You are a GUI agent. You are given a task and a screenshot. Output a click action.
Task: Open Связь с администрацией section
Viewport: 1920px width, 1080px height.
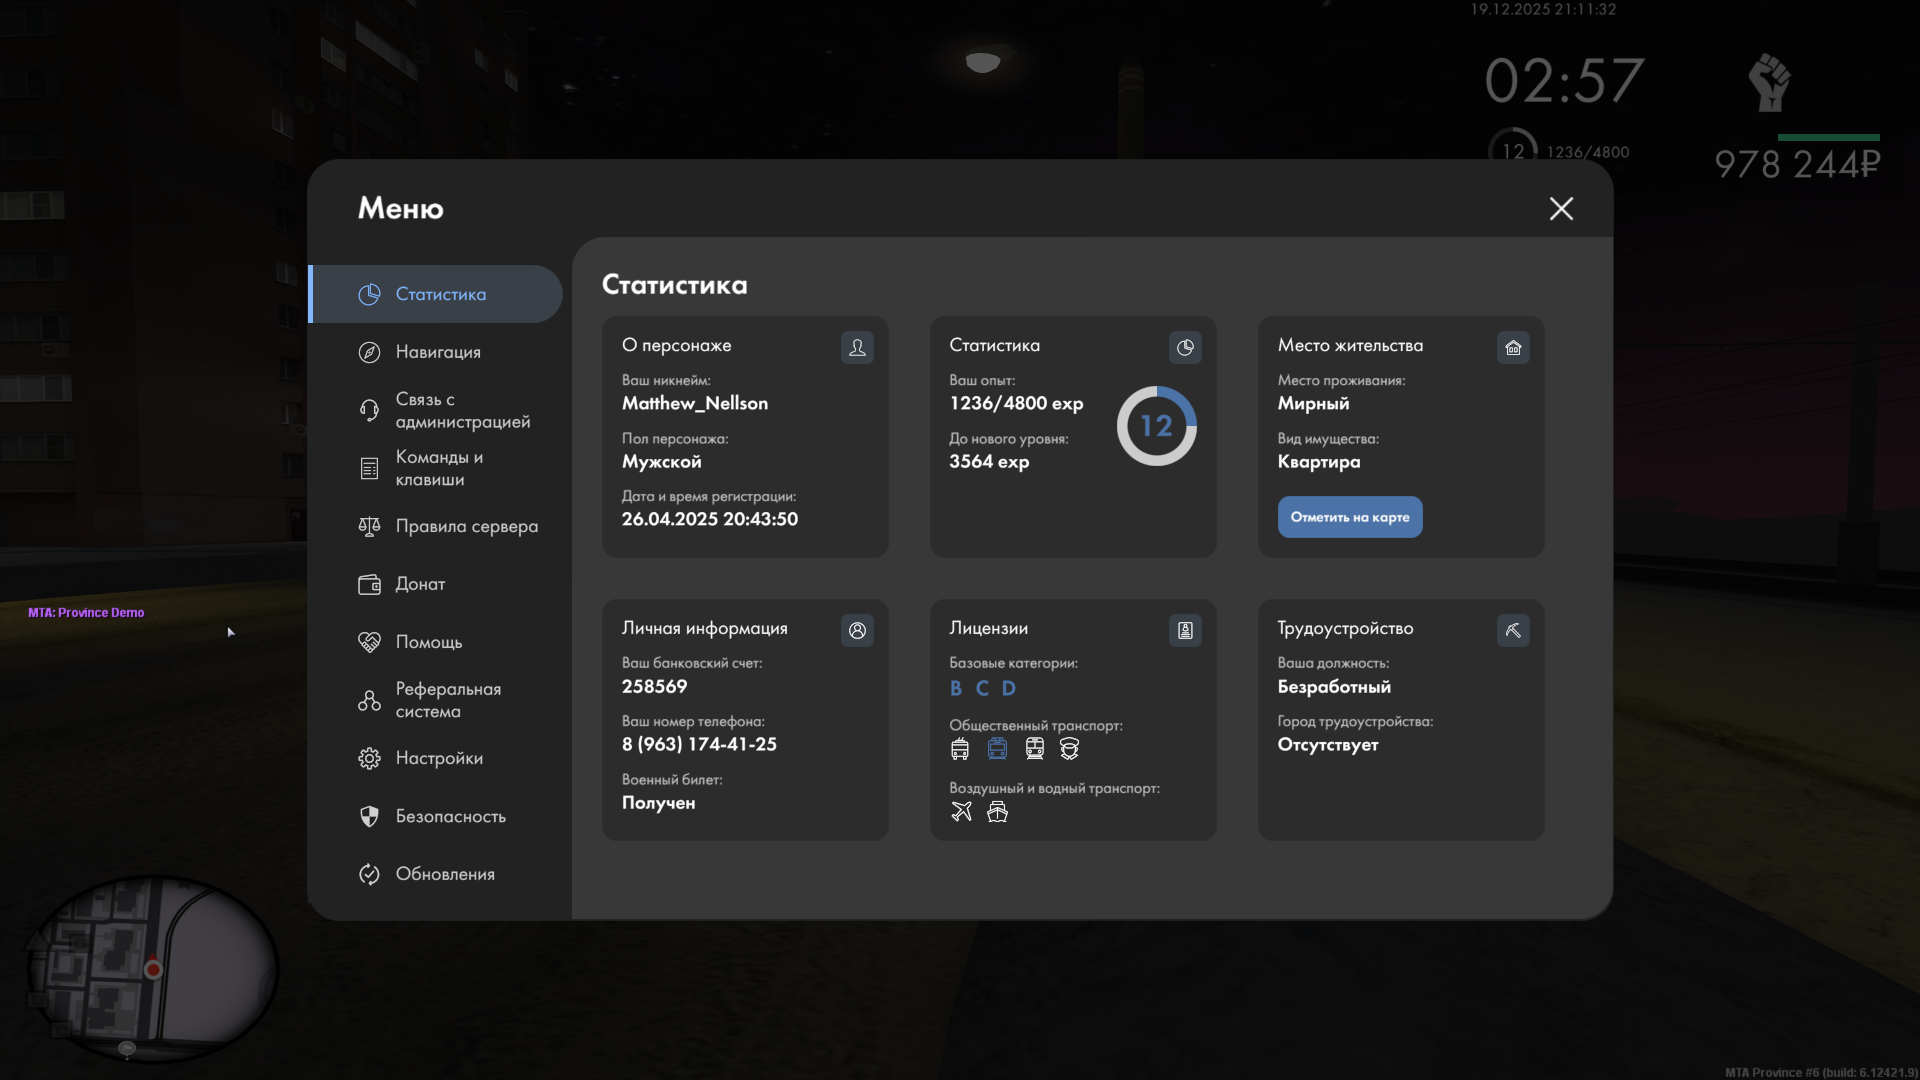coord(461,410)
